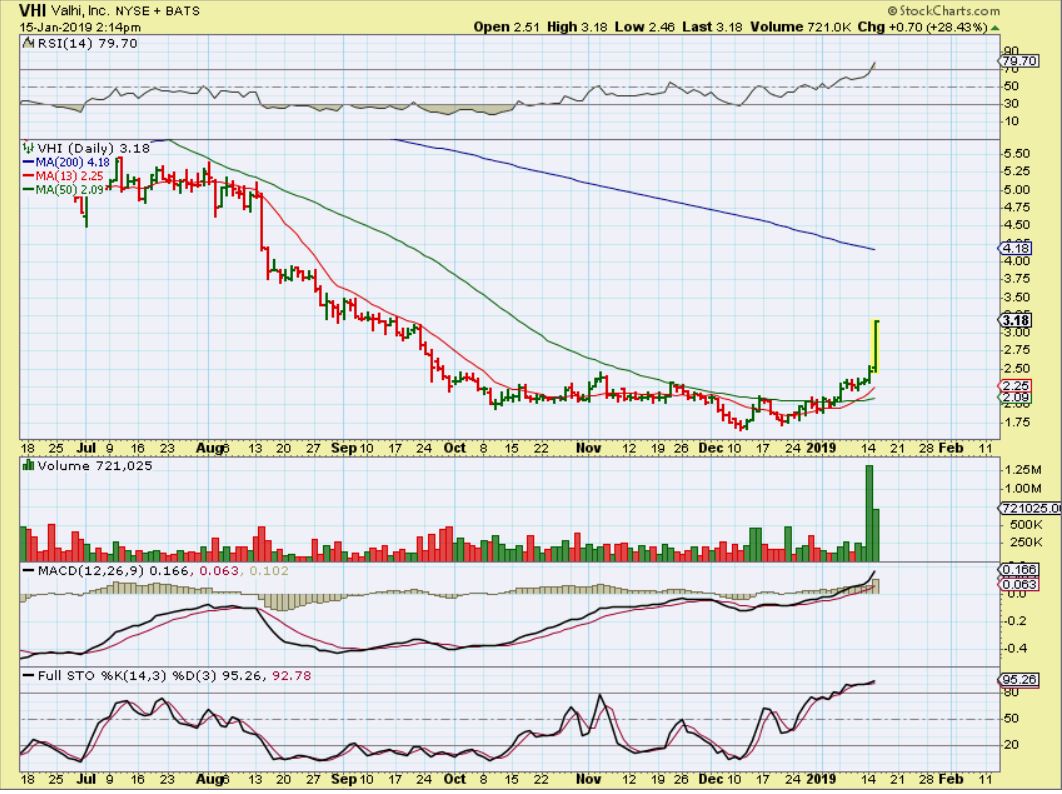Open the StockCharts.com copyright link

pos(943,11)
